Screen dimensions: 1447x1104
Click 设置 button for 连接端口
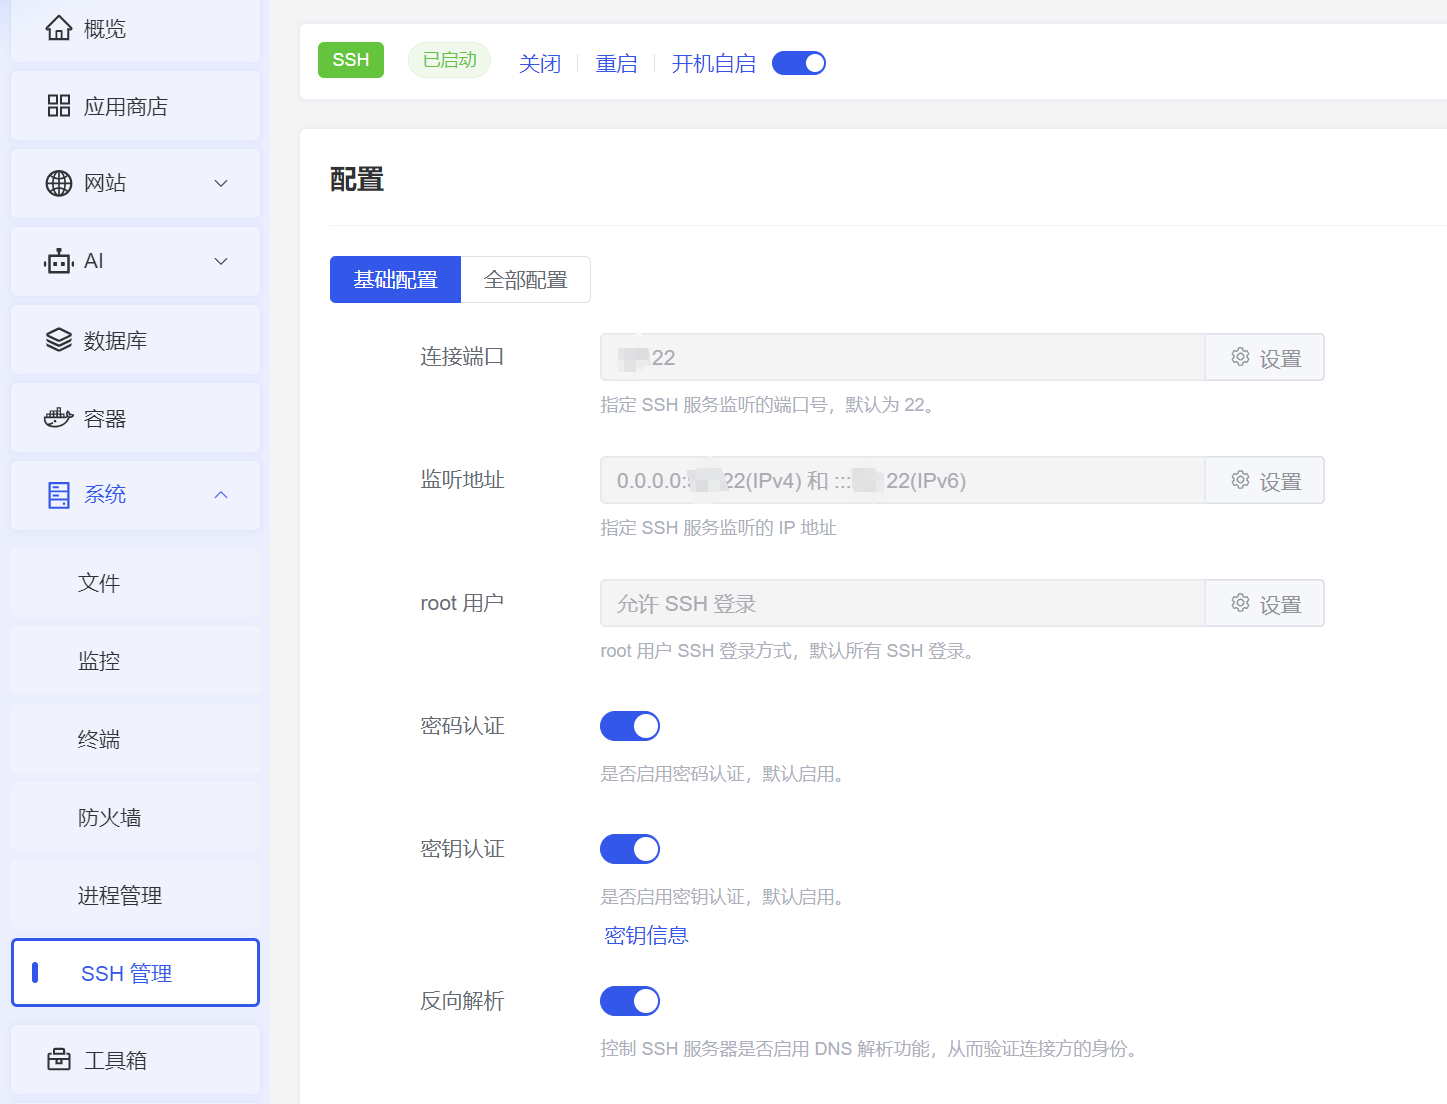(x=1265, y=358)
